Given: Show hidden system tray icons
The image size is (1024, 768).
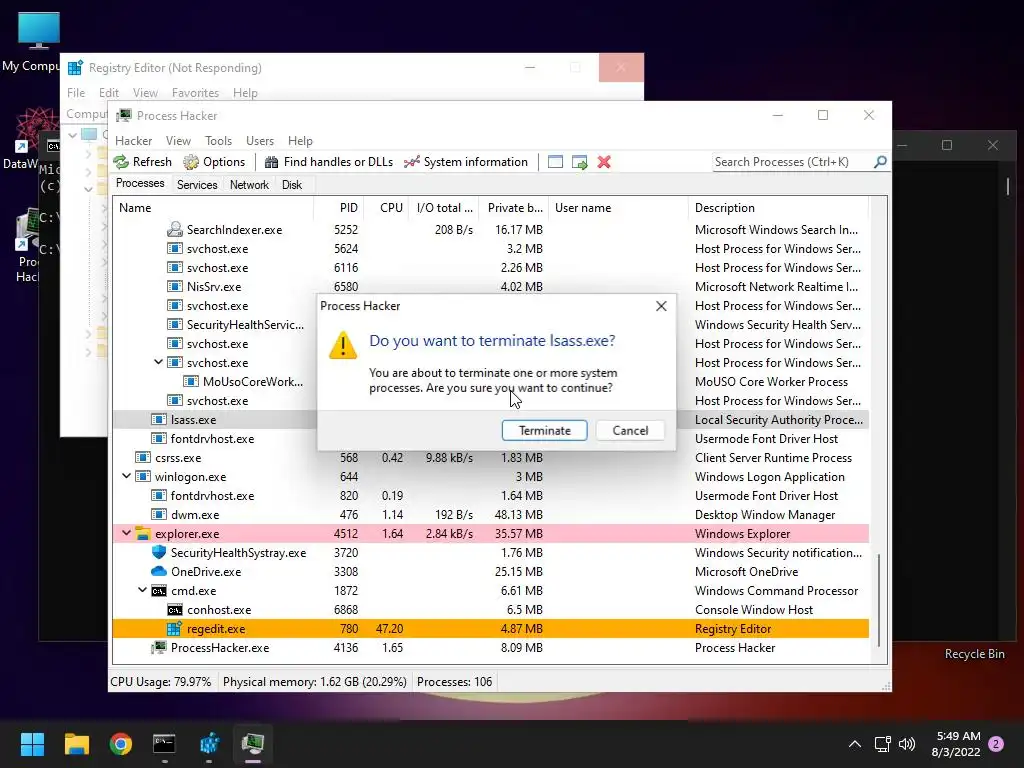Looking at the screenshot, I should [854, 744].
